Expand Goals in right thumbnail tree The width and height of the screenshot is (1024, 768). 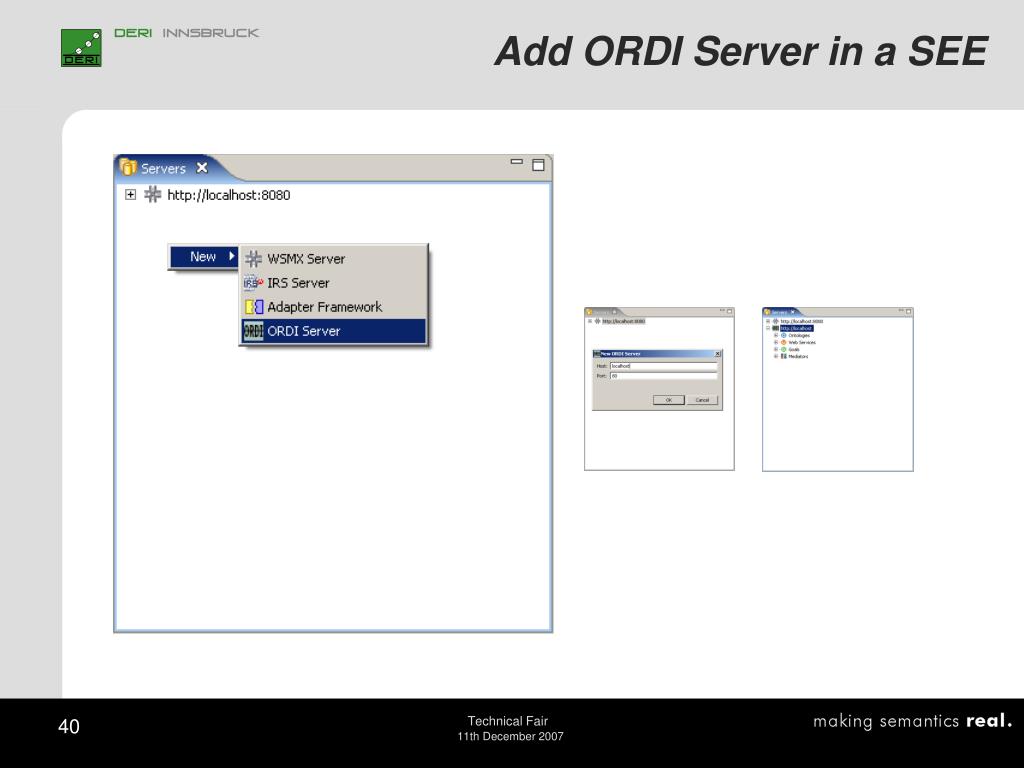[x=776, y=349]
